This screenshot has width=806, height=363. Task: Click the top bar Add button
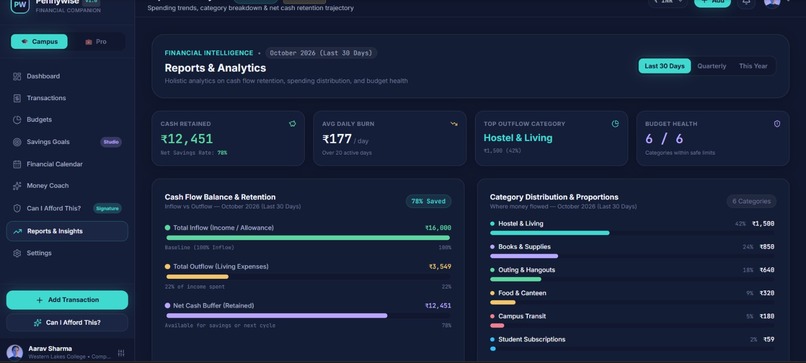coord(712,3)
